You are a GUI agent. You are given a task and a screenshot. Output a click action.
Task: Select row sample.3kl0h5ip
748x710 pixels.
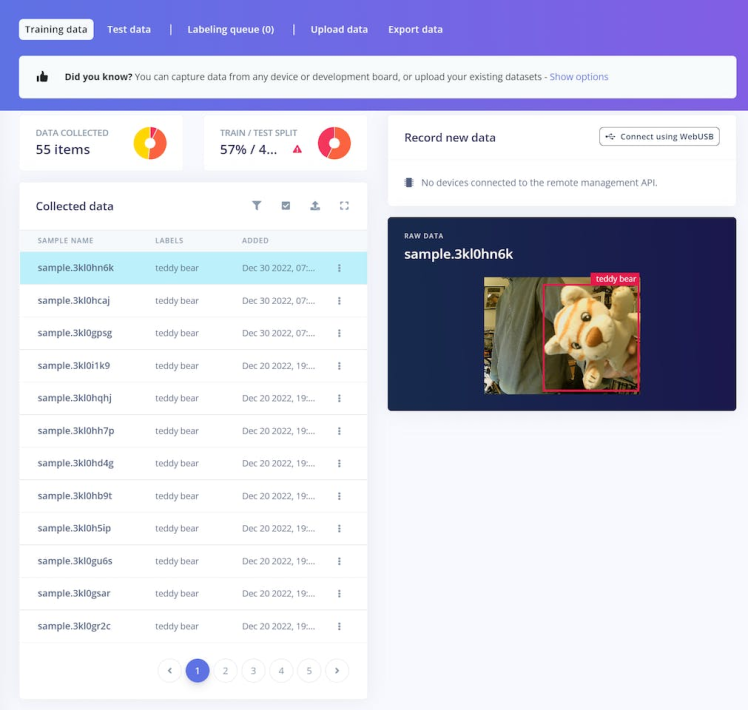(193, 529)
